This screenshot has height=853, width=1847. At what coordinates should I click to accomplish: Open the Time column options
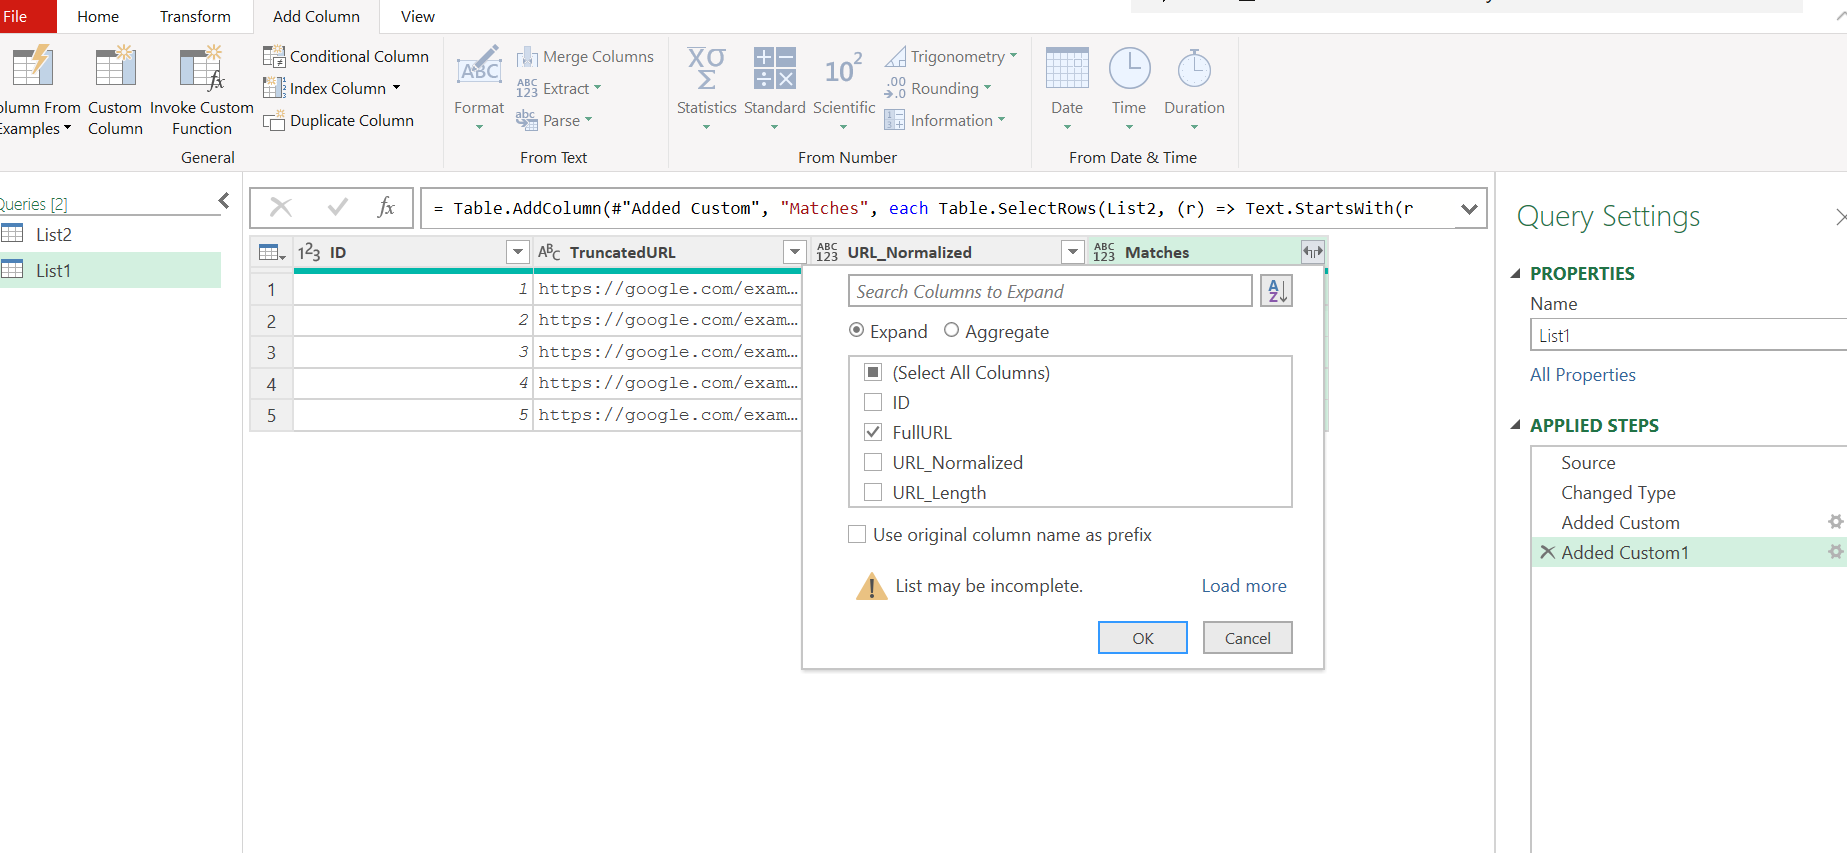[x=1129, y=90]
